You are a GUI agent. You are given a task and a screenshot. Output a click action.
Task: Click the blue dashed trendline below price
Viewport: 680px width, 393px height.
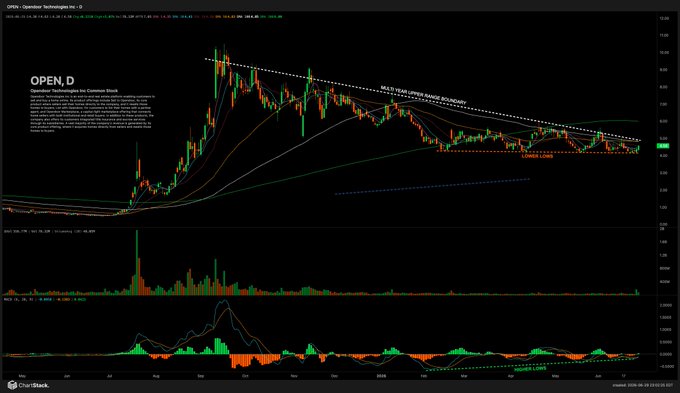tap(432, 187)
